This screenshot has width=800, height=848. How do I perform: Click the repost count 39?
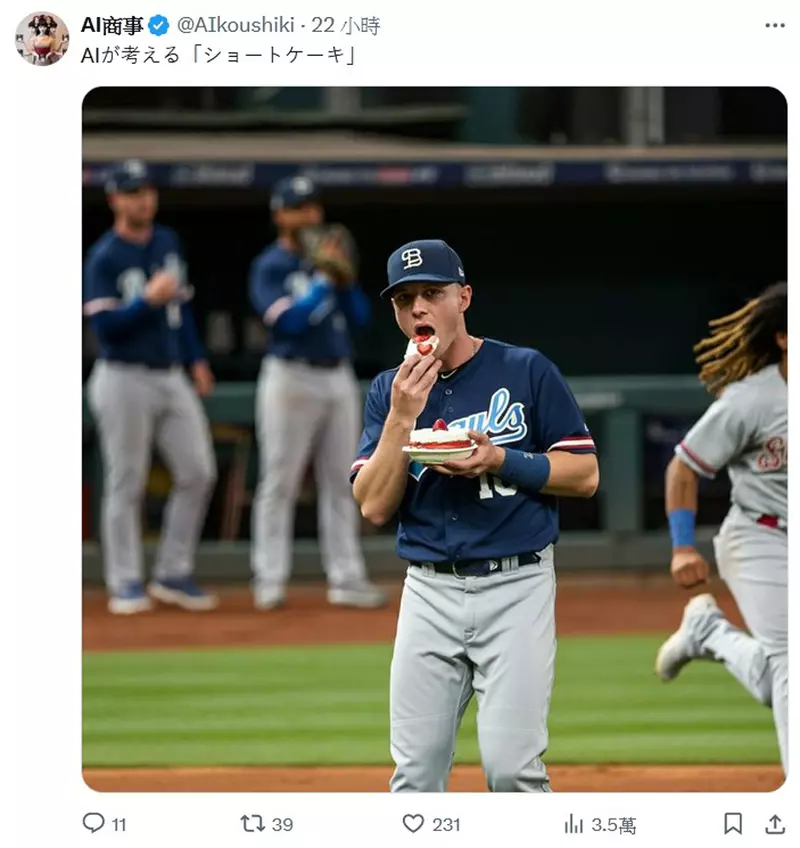[283, 824]
